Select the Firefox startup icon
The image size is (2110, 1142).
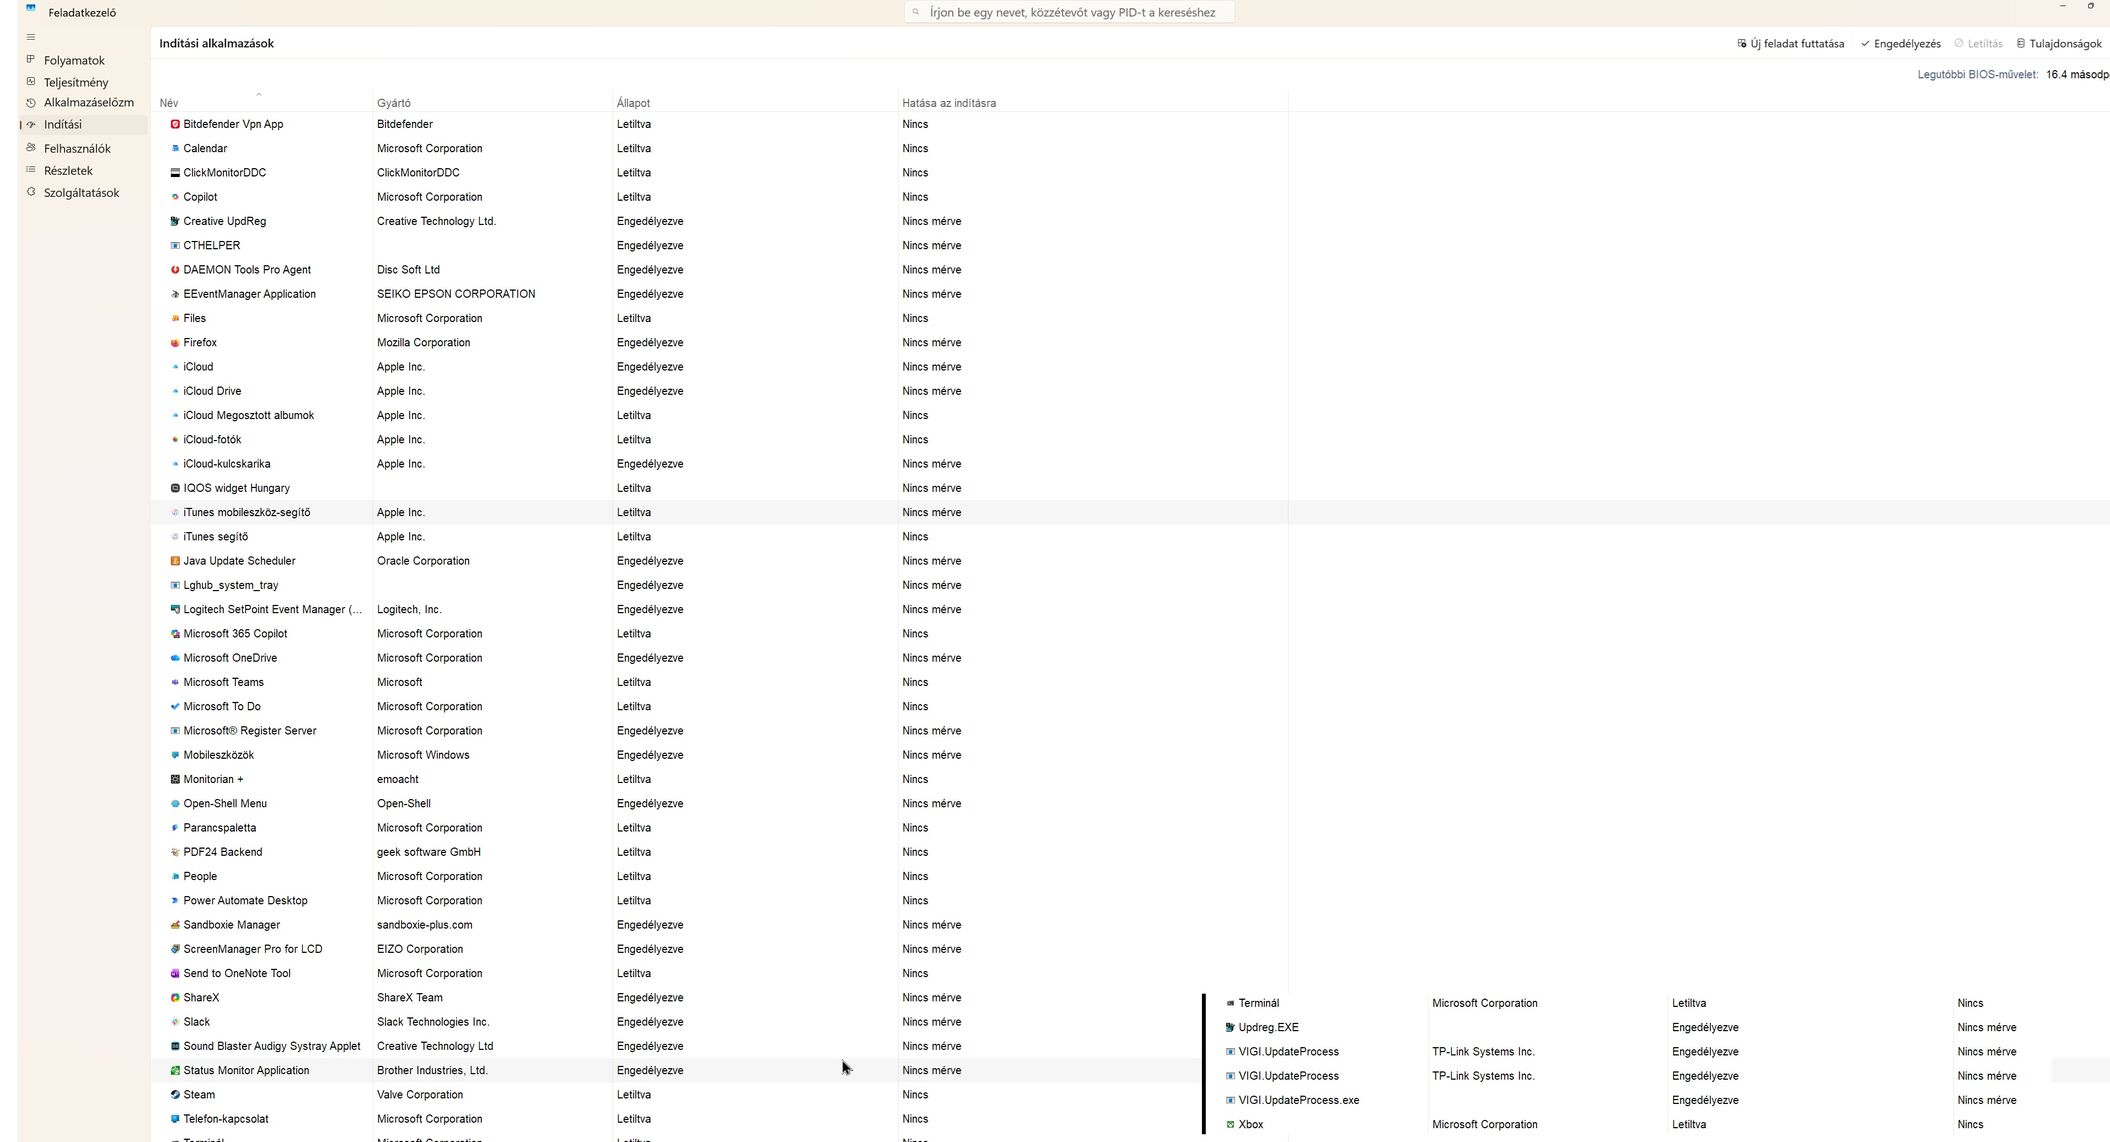coord(175,343)
